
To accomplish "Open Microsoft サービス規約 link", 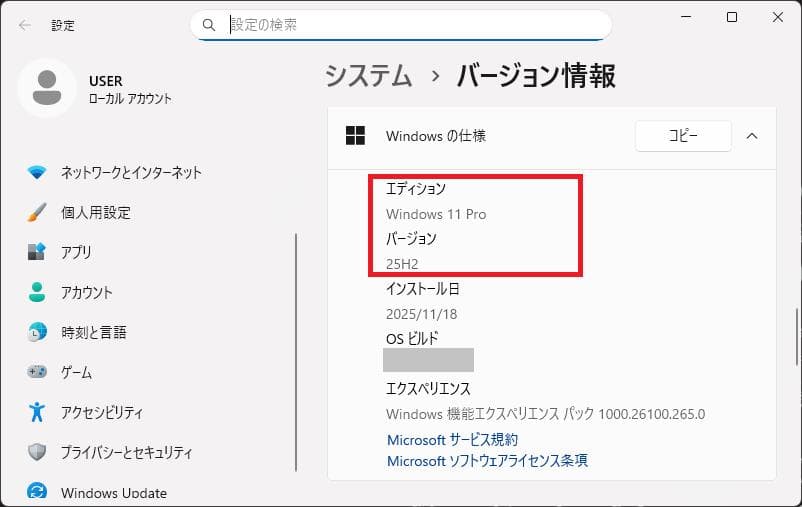I will click(453, 439).
